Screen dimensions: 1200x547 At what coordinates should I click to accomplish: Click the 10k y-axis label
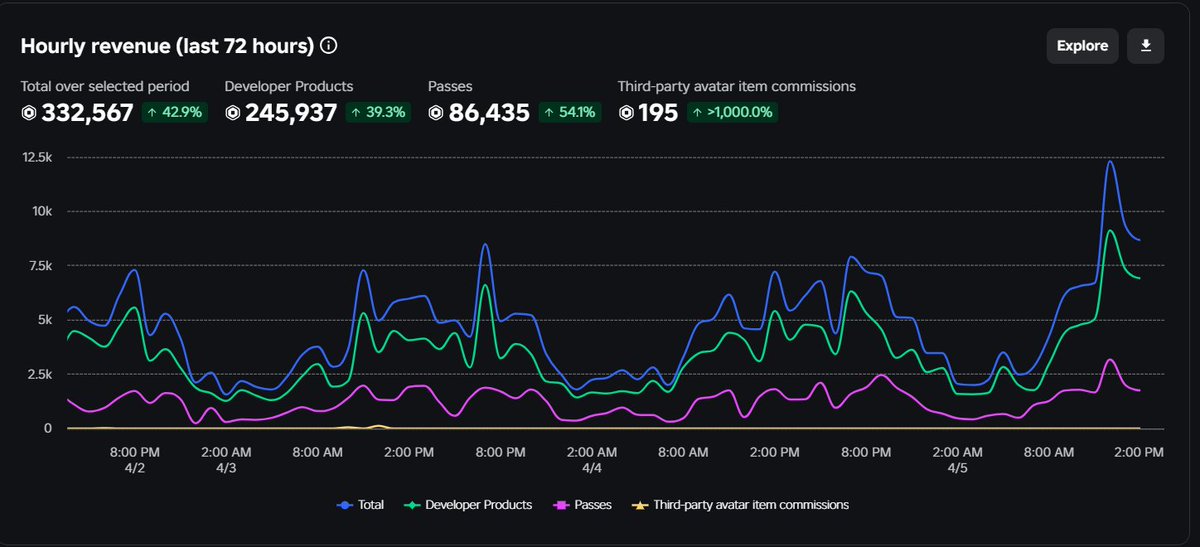tap(41, 211)
